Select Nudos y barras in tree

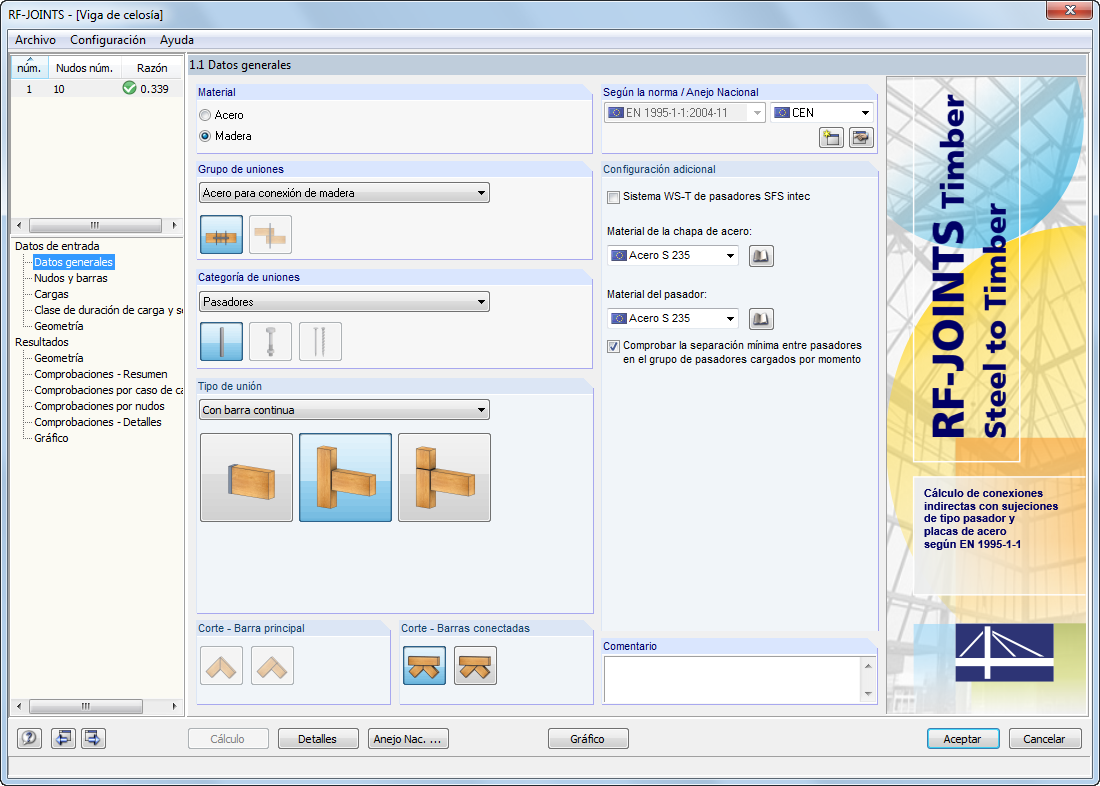(x=71, y=279)
